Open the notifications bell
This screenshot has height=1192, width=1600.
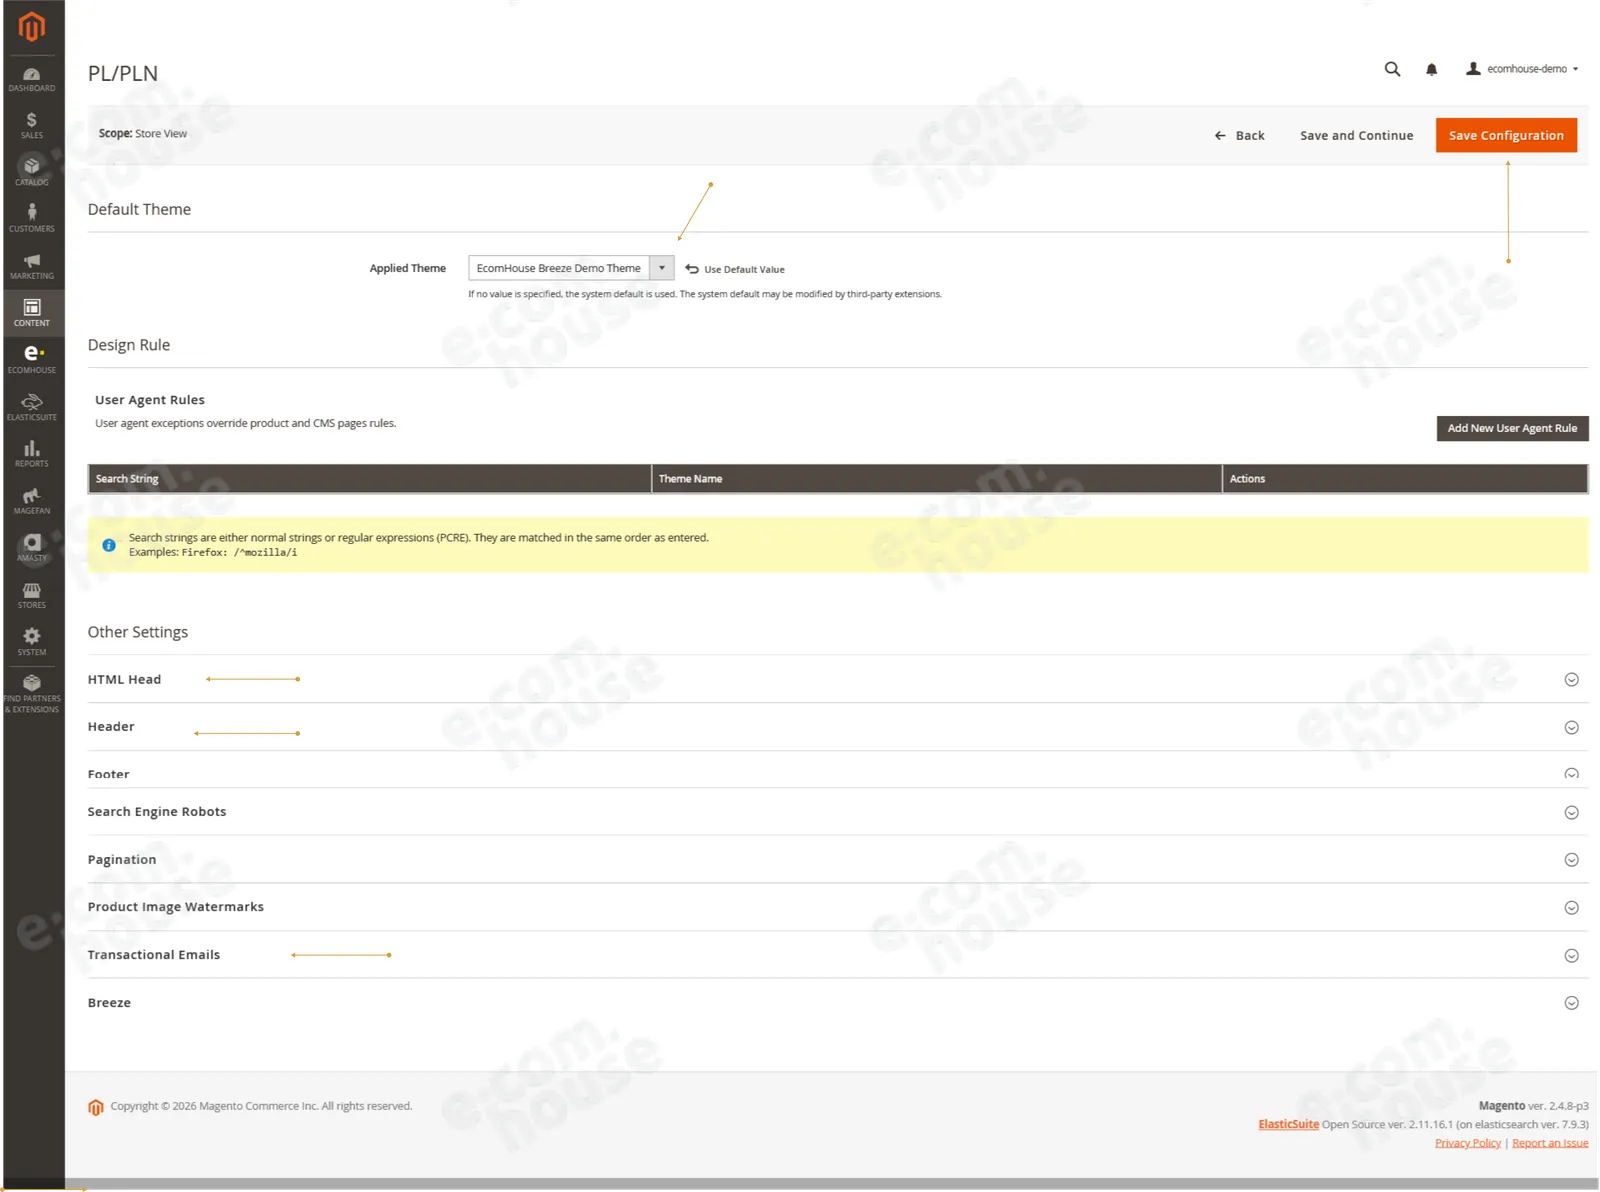click(x=1431, y=69)
